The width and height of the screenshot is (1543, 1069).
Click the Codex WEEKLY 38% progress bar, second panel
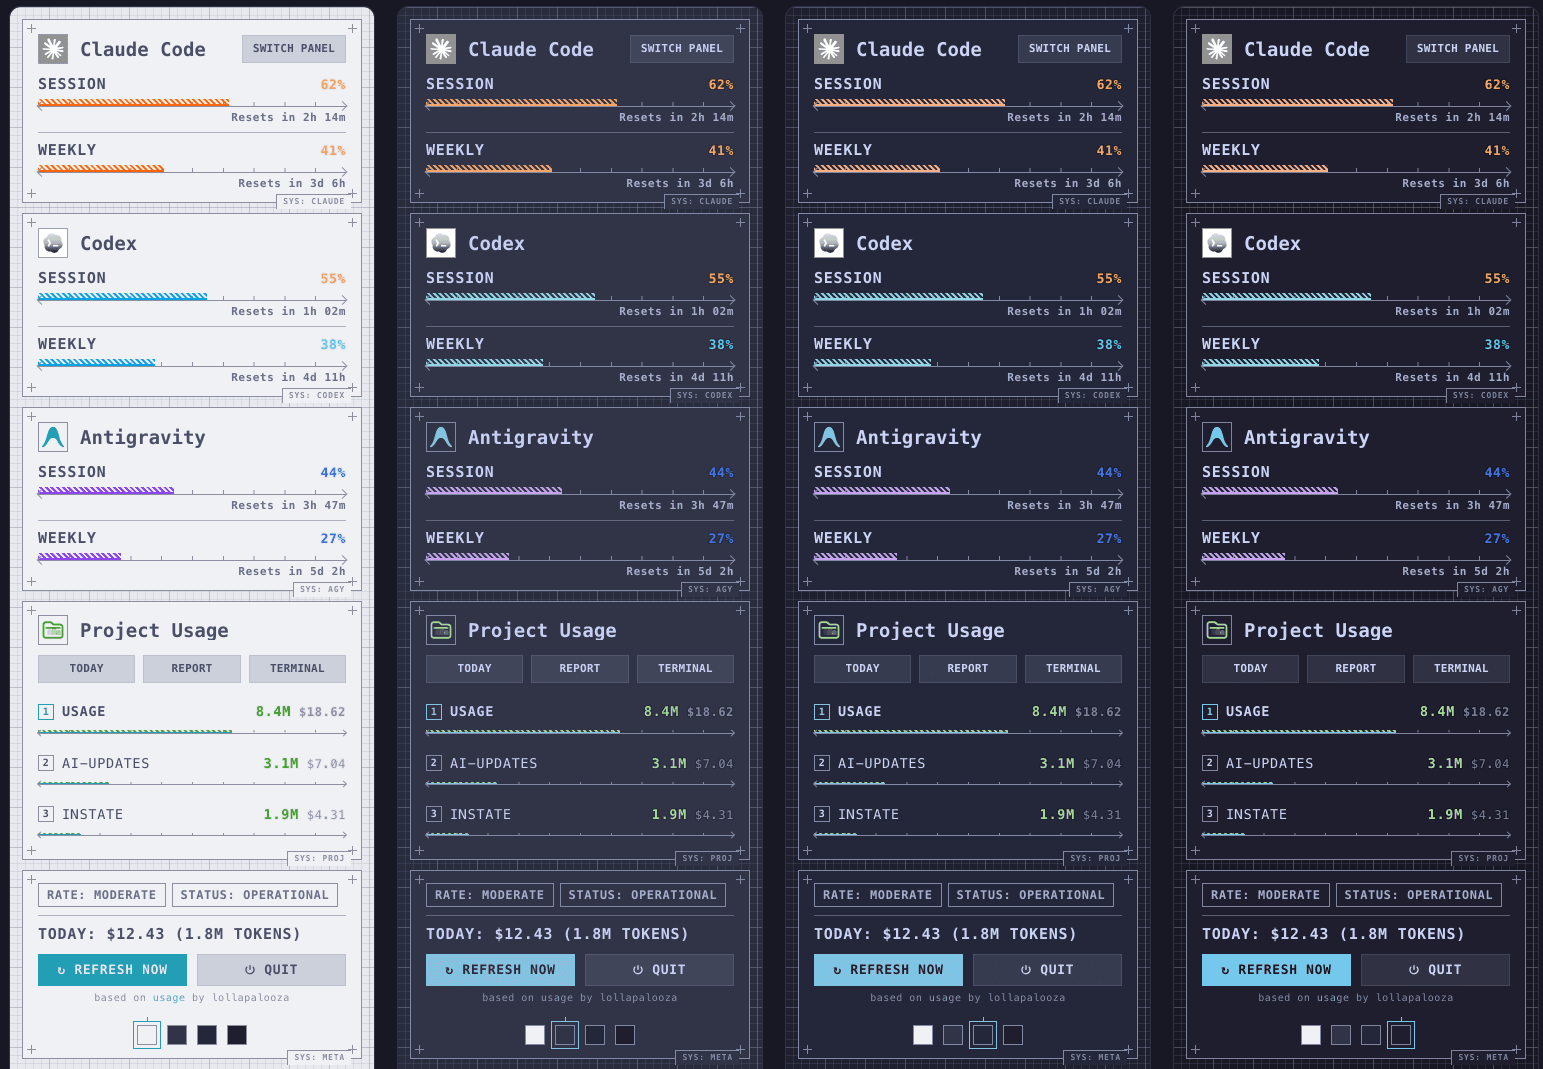pyautogui.click(x=580, y=363)
